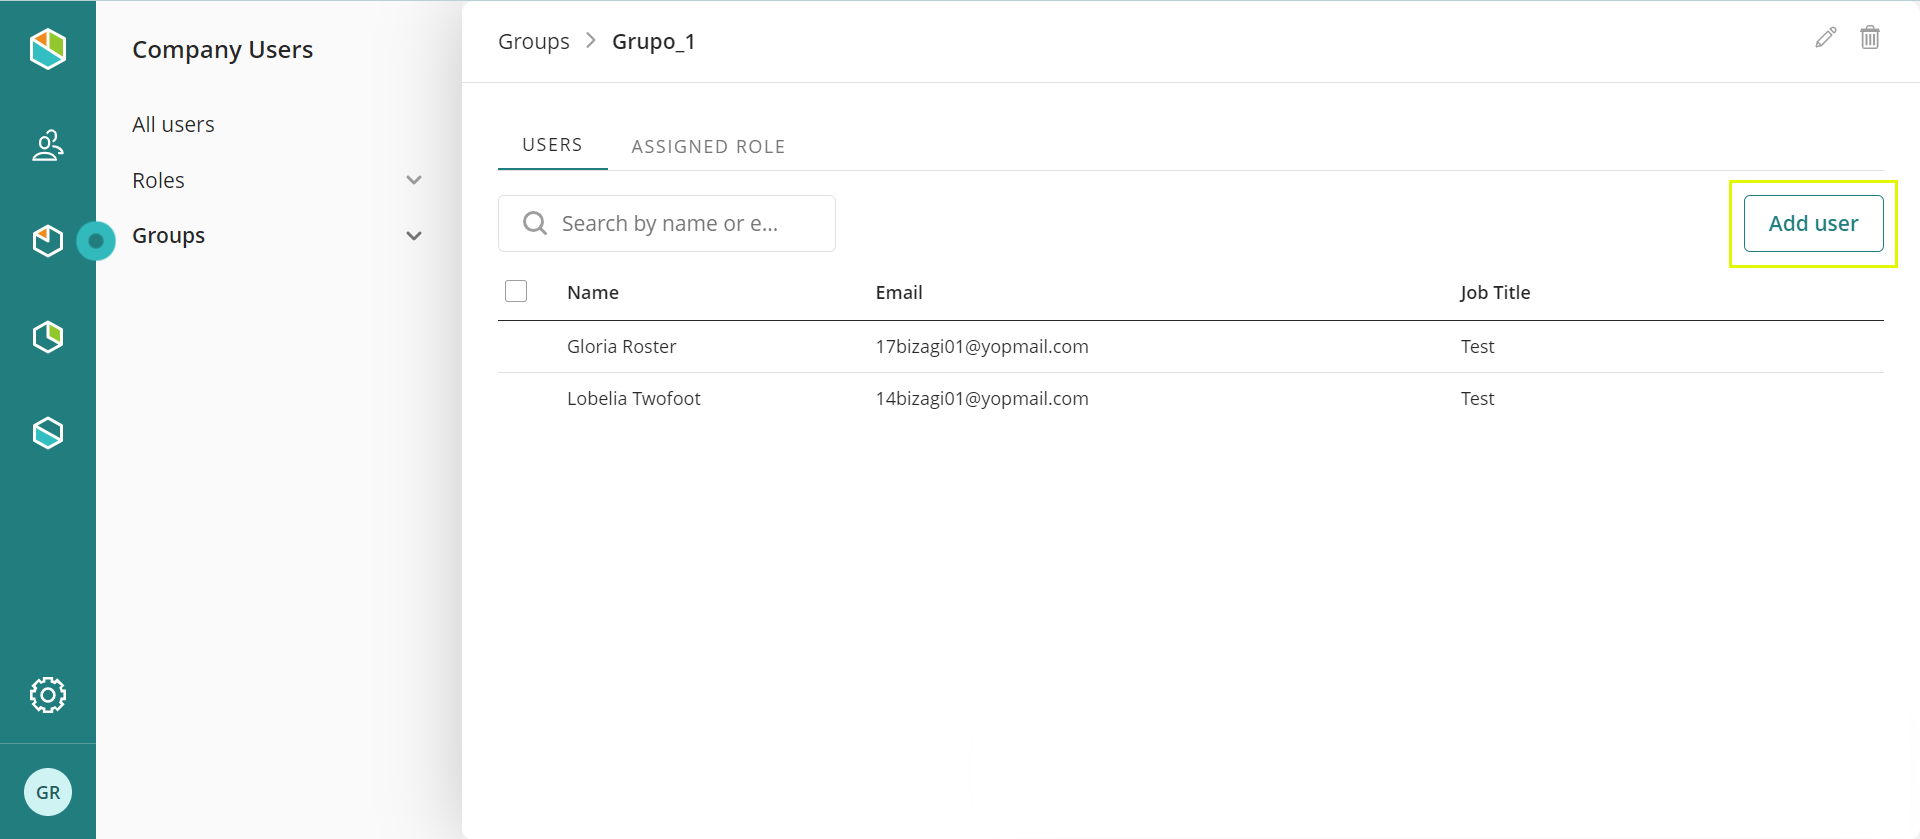The image size is (1920, 839).
Task: Click email 17bizagi01@yopmail.com
Action: (x=982, y=346)
